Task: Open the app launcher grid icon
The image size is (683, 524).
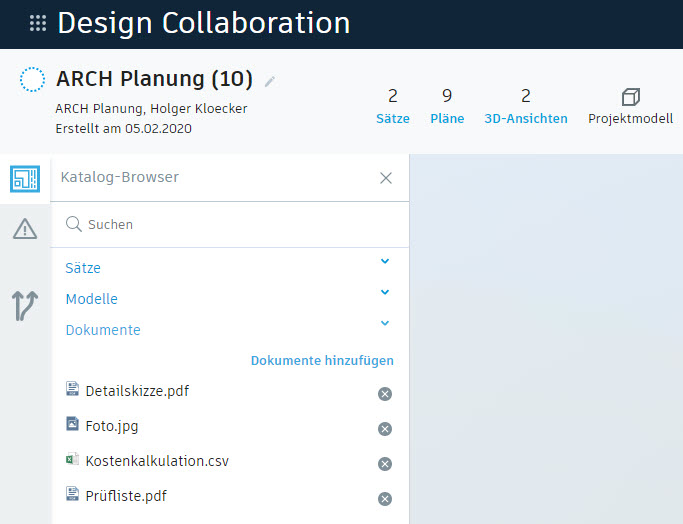Action: click(x=38, y=23)
